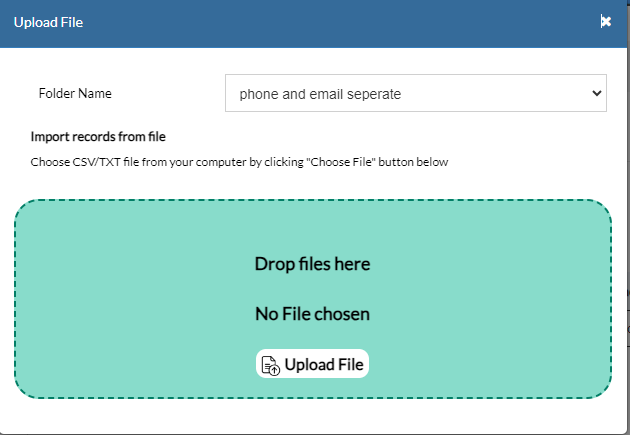
Task: Click the 'Drop files here' text
Action: pyautogui.click(x=312, y=264)
